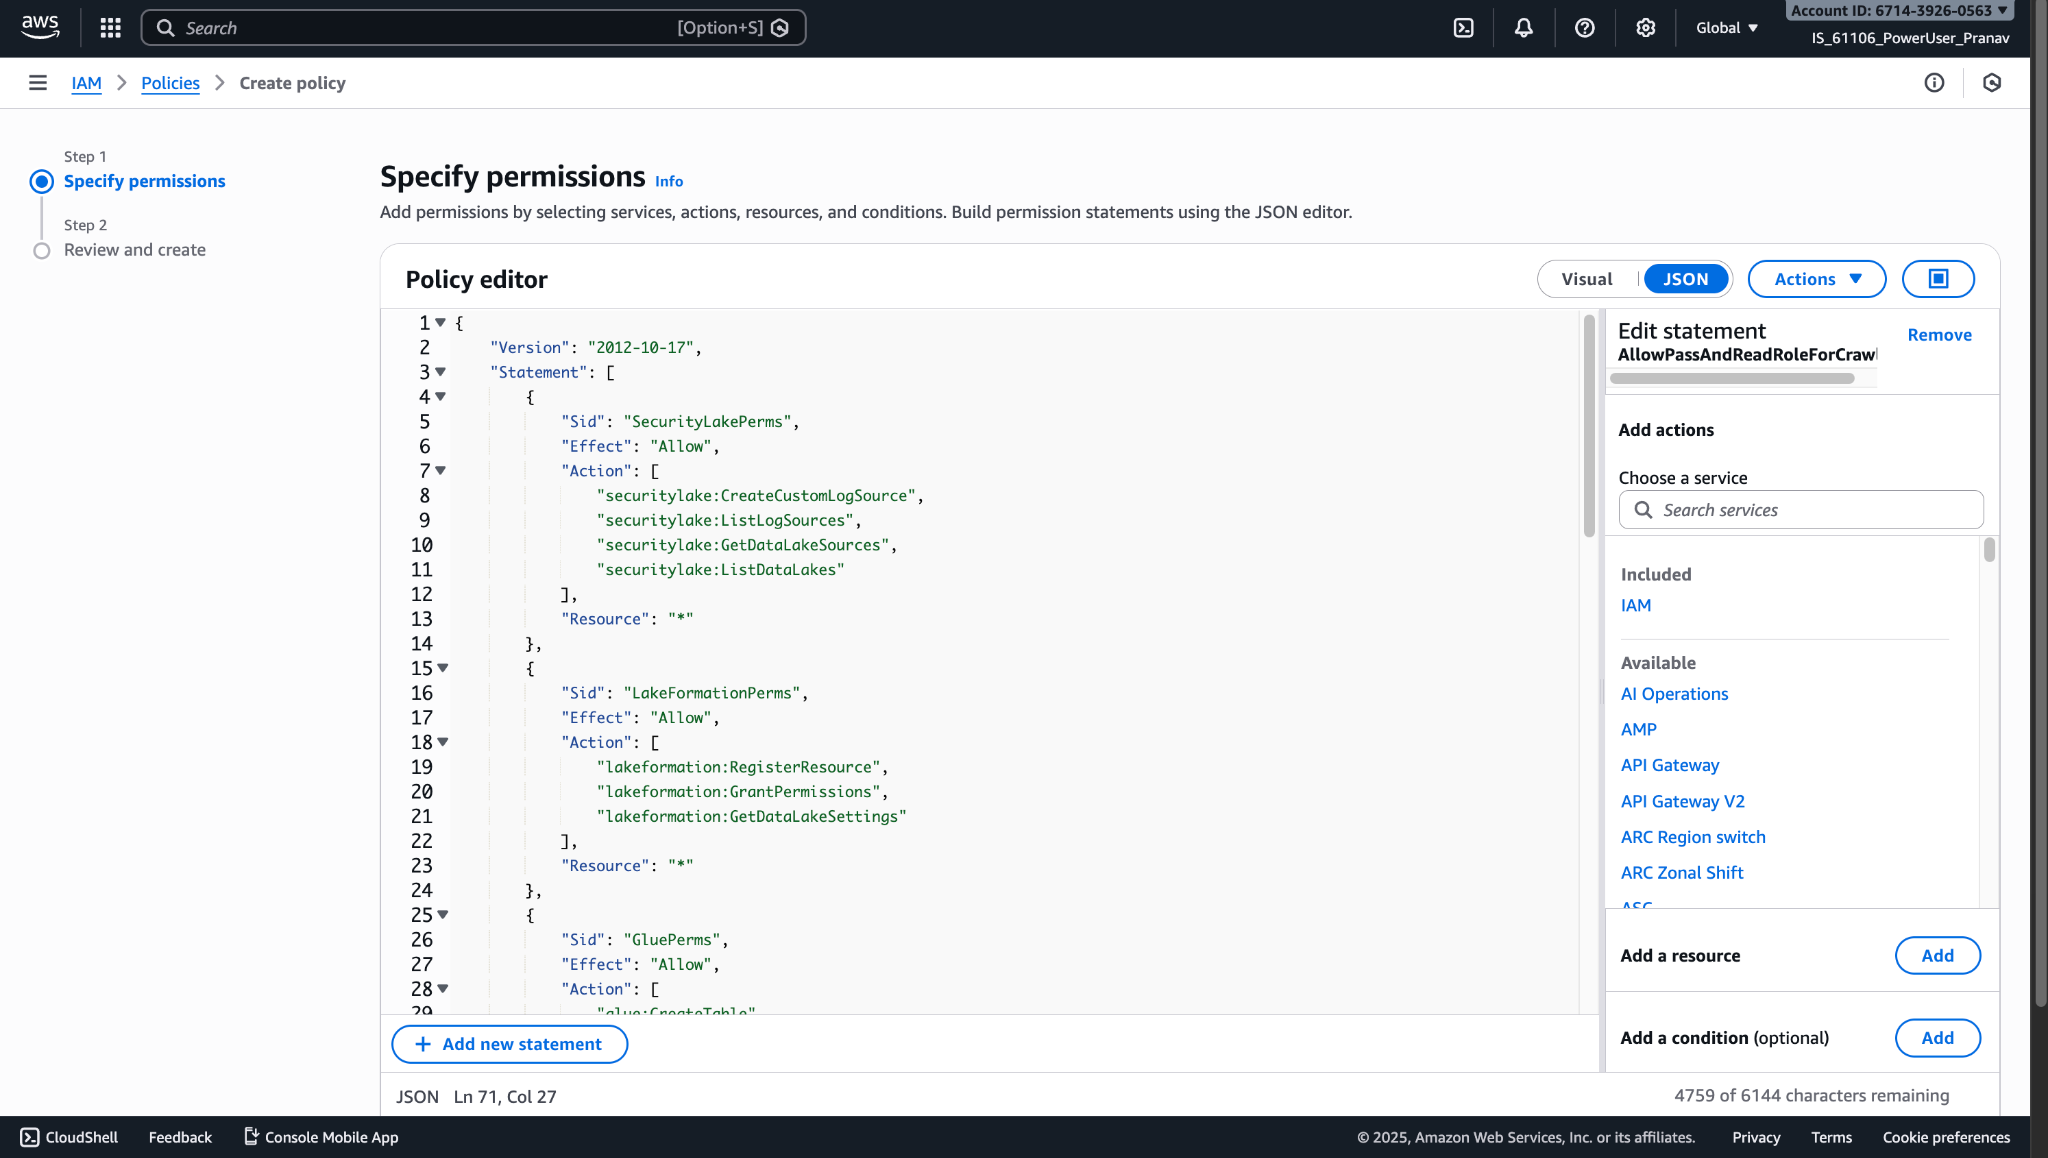
Task: Collapse the fold at line 25
Action: tap(442, 915)
